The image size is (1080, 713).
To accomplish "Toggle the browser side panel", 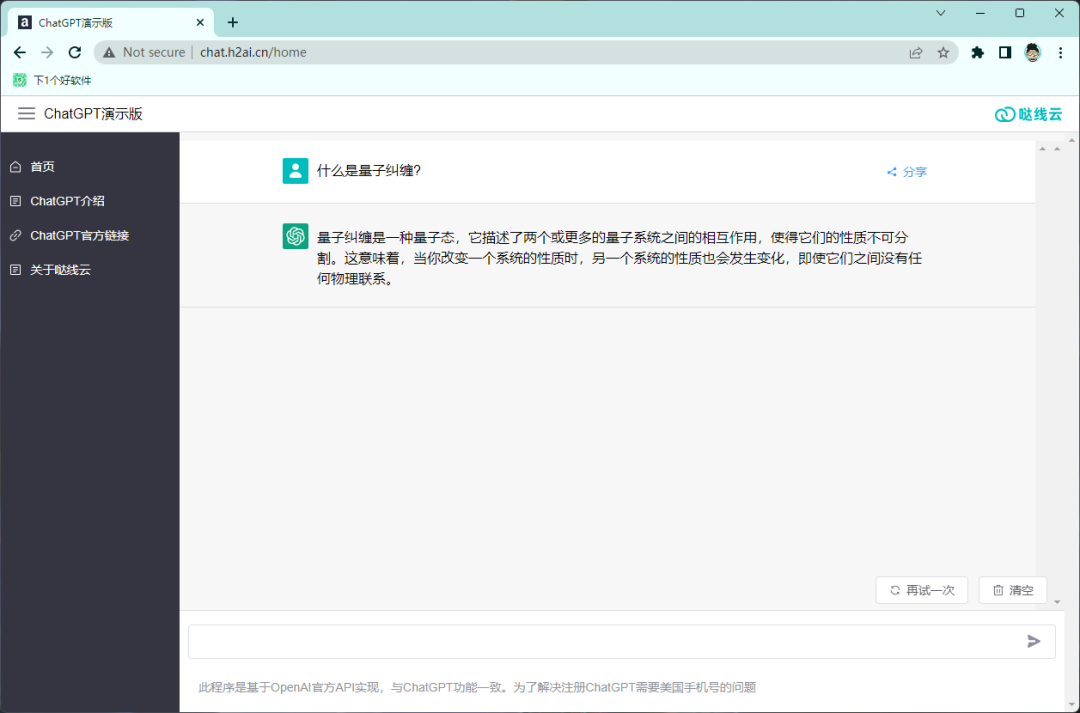I will tap(1005, 53).
